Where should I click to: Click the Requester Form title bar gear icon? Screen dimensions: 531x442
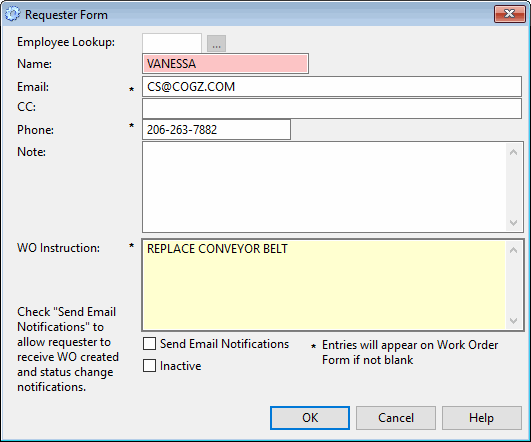click(x=13, y=14)
